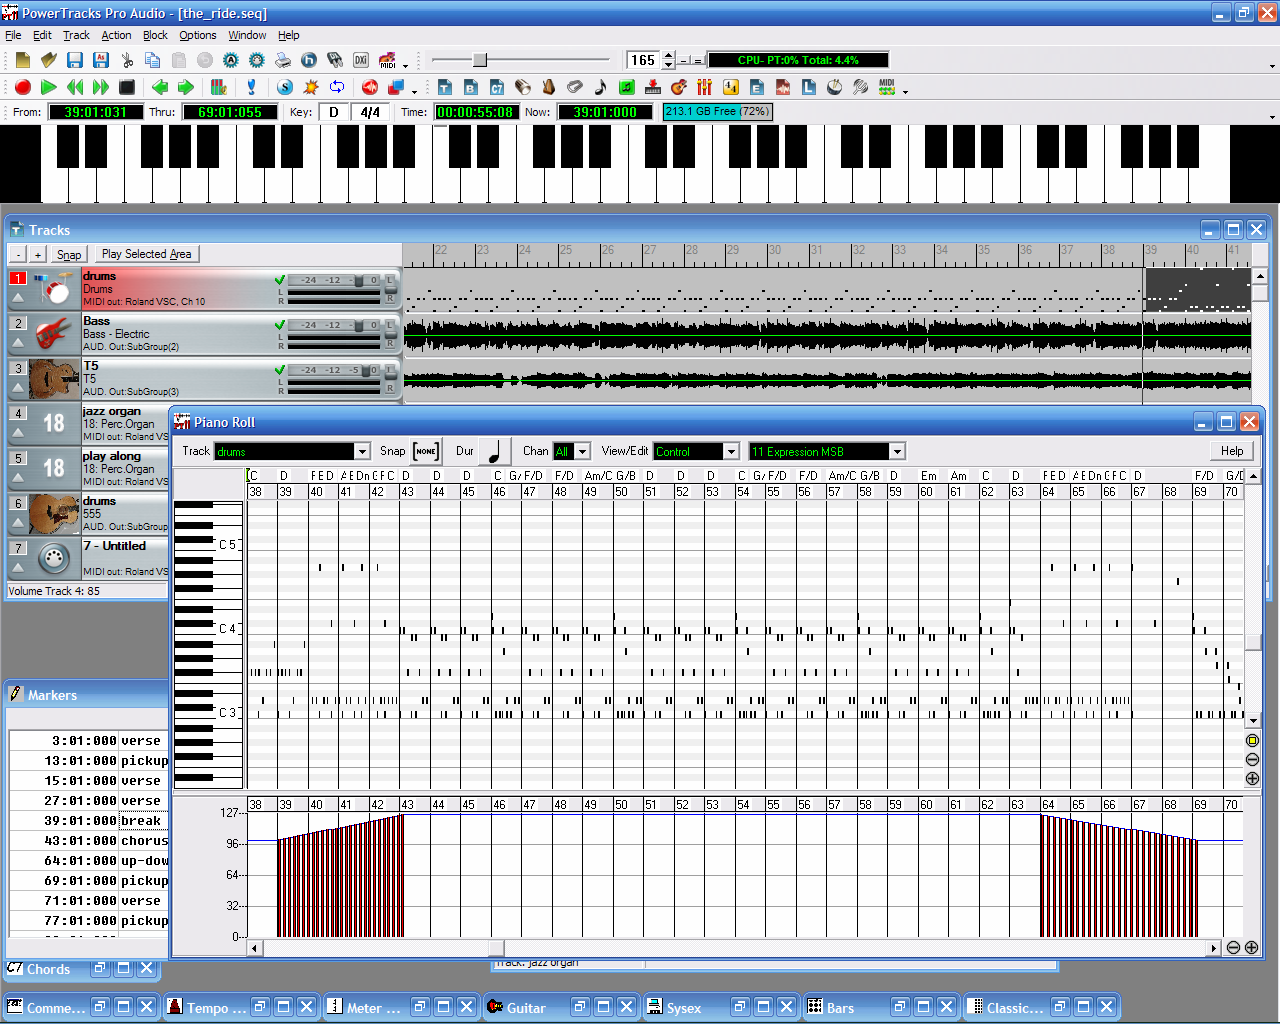
Task: Click the metronome toolbar icon
Action: [548, 88]
